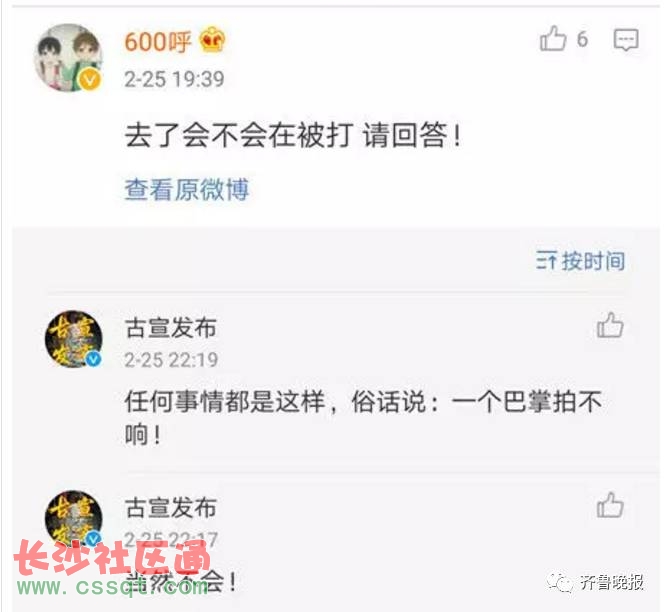Open 古宣发布 avatar on 22:19 reply
Viewport: 665px width, 612px height.
coord(73,339)
